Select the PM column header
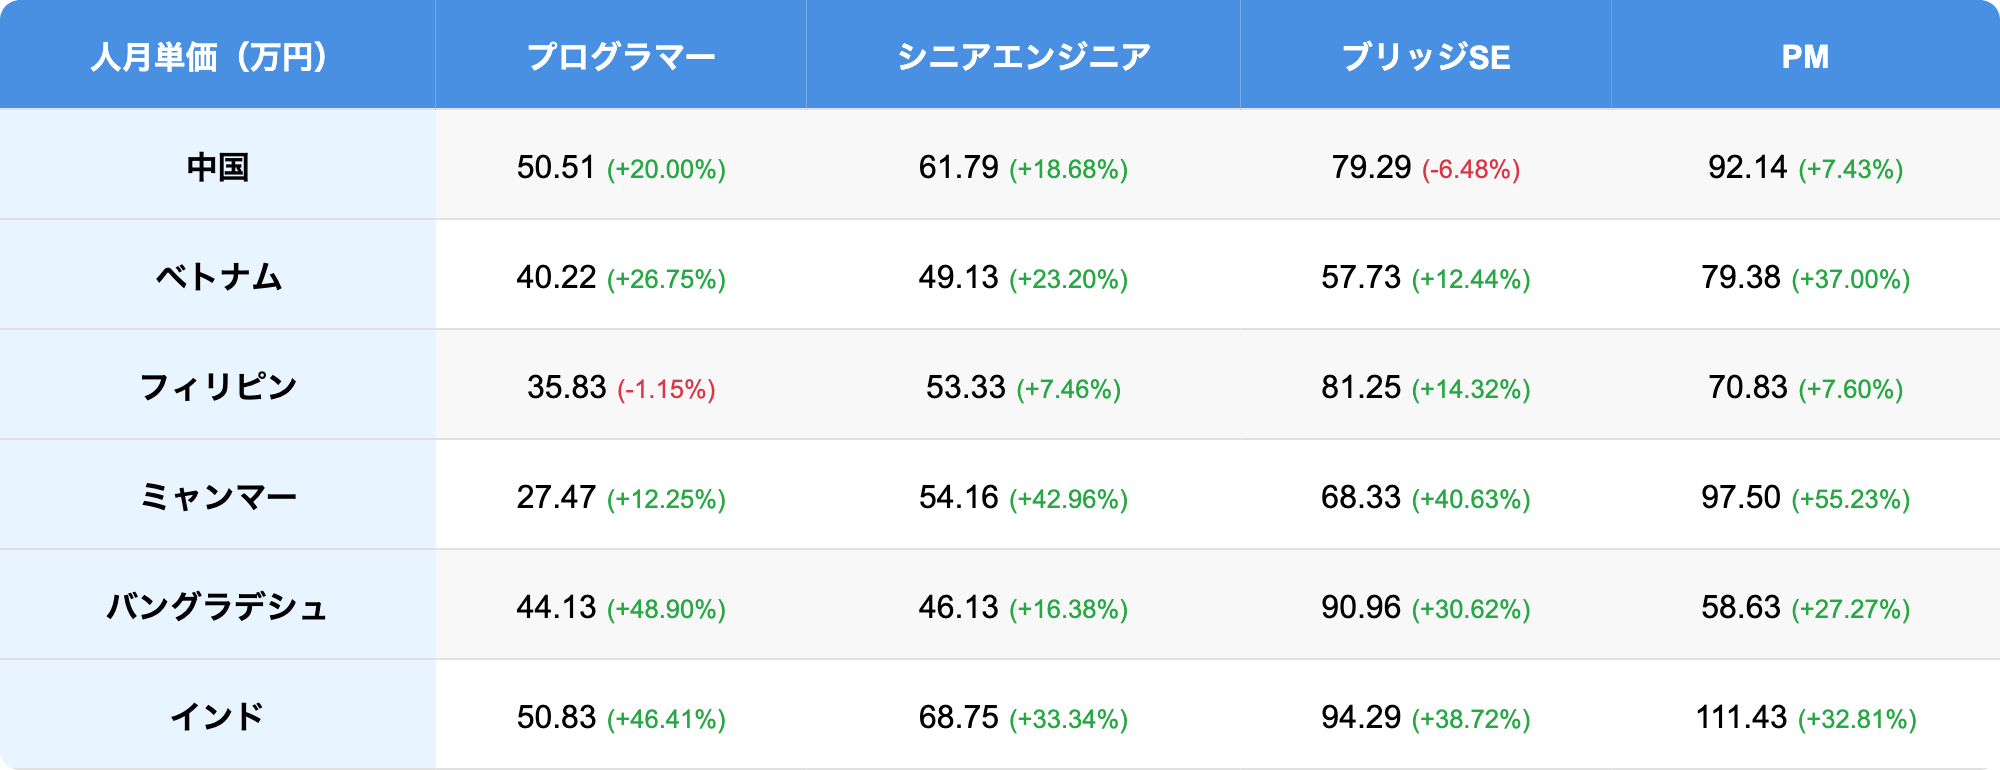The height and width of the screenshot is (770, 2000). [1806, 55]
